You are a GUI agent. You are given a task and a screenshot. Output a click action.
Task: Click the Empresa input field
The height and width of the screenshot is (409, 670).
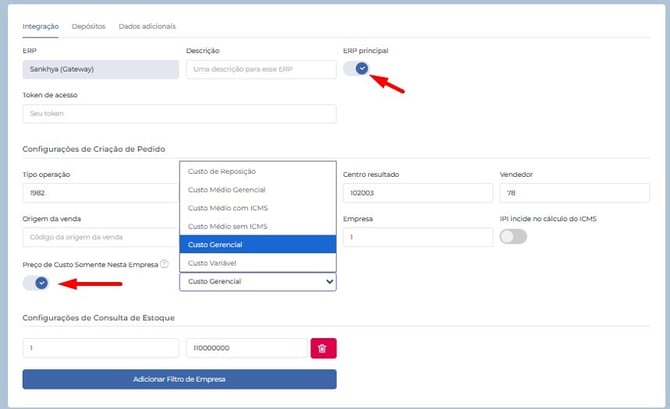pos(418,237)
